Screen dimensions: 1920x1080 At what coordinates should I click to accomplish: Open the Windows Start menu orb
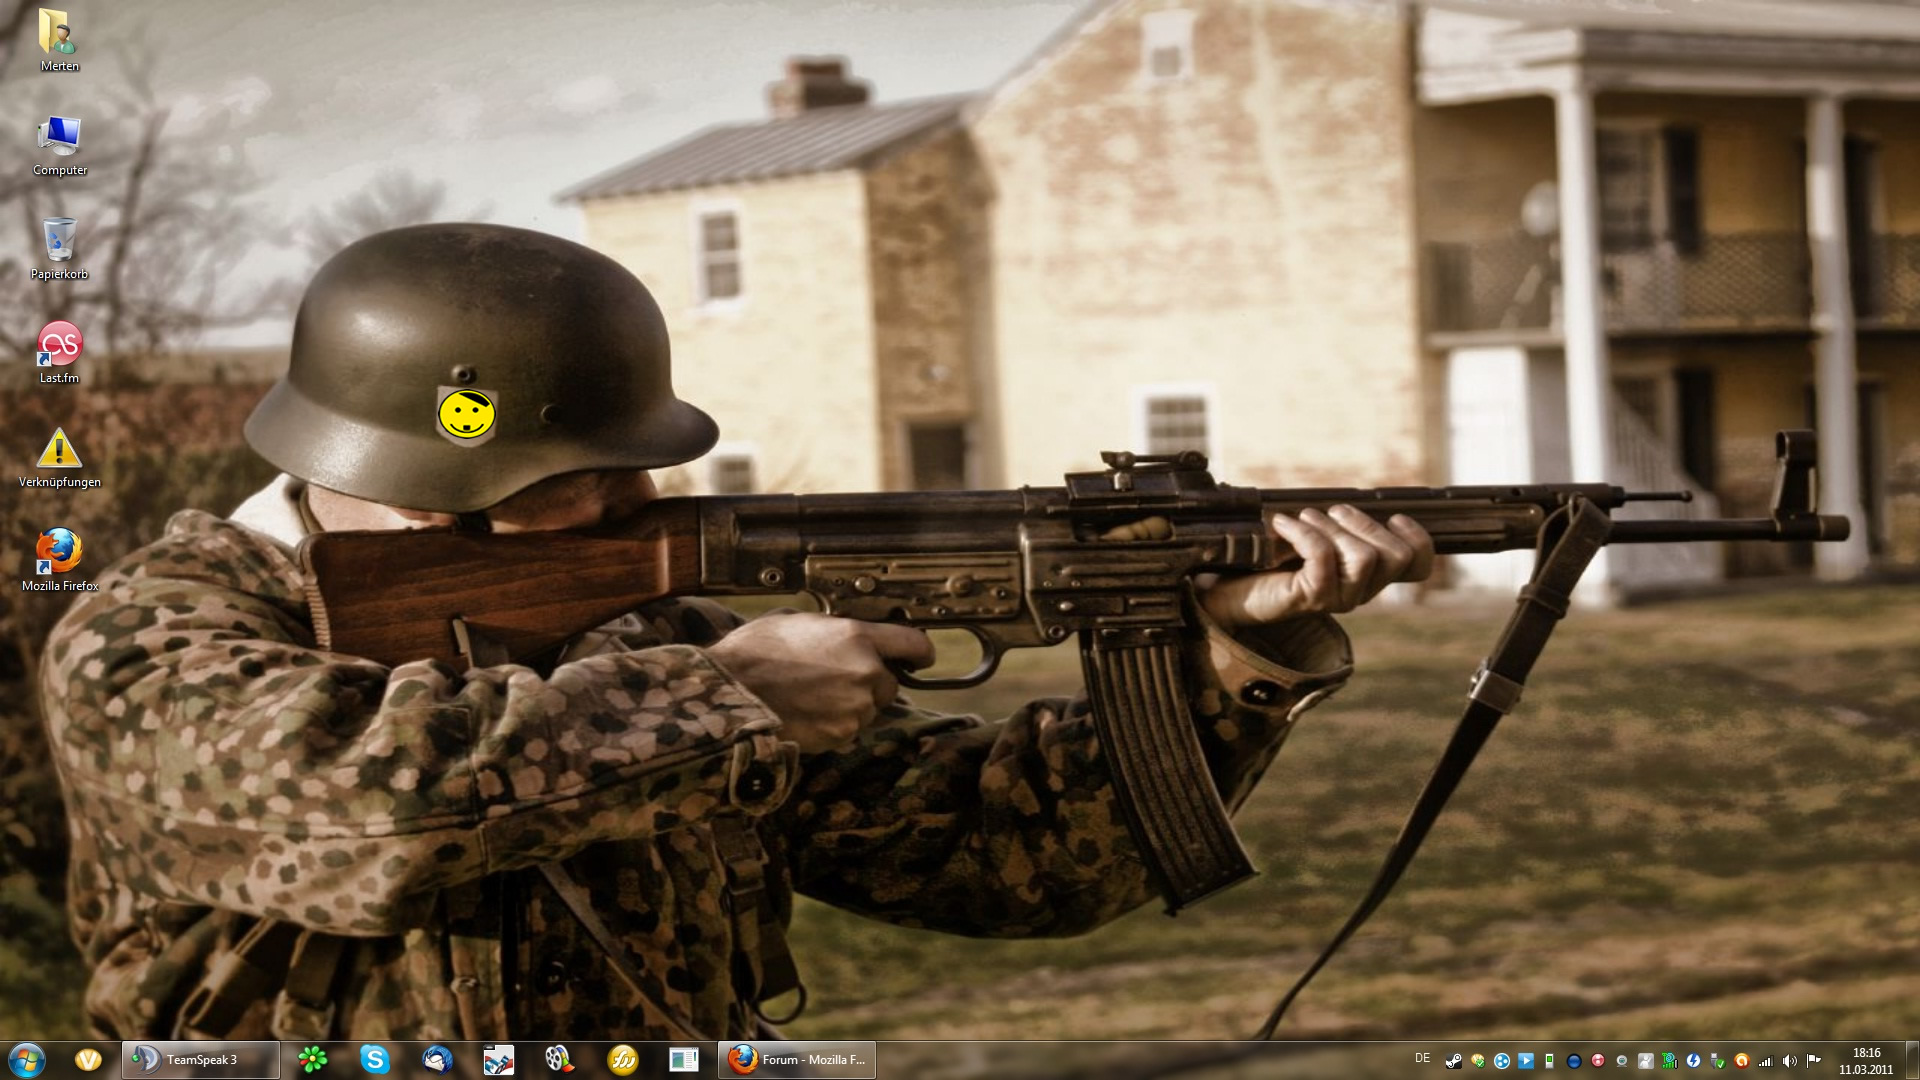[27, 1060]
